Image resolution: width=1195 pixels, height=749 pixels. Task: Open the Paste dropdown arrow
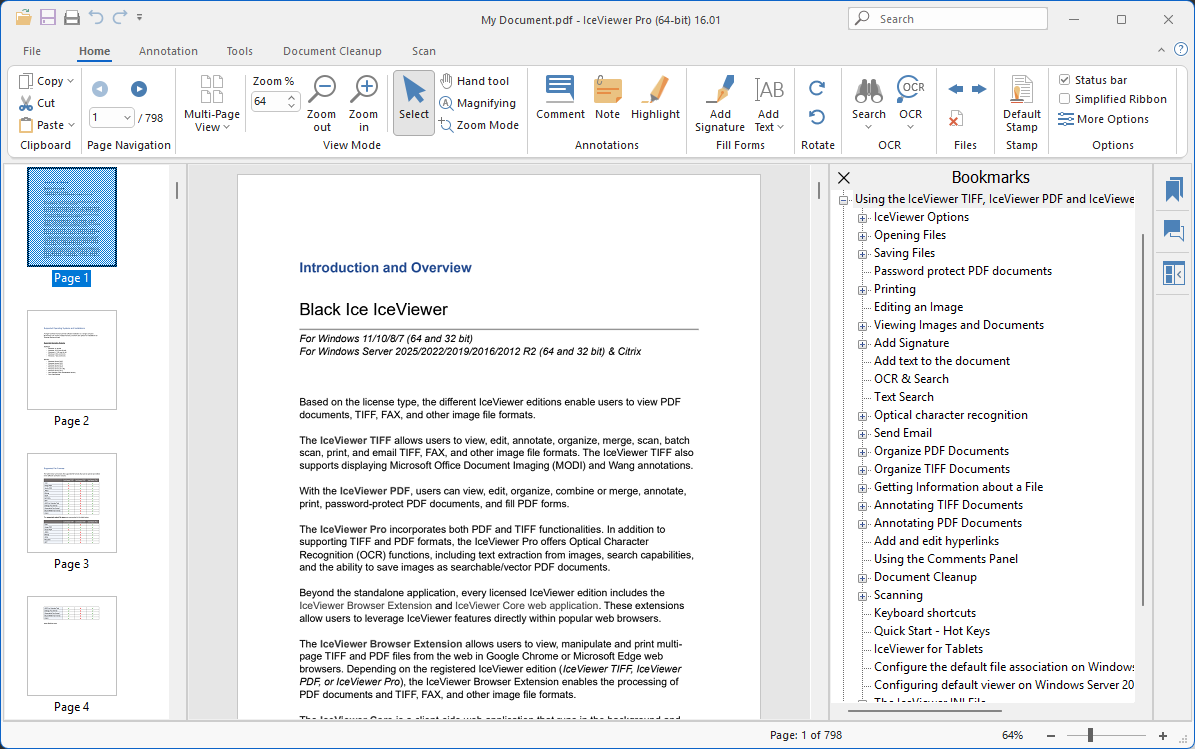[x=71, y=125]
